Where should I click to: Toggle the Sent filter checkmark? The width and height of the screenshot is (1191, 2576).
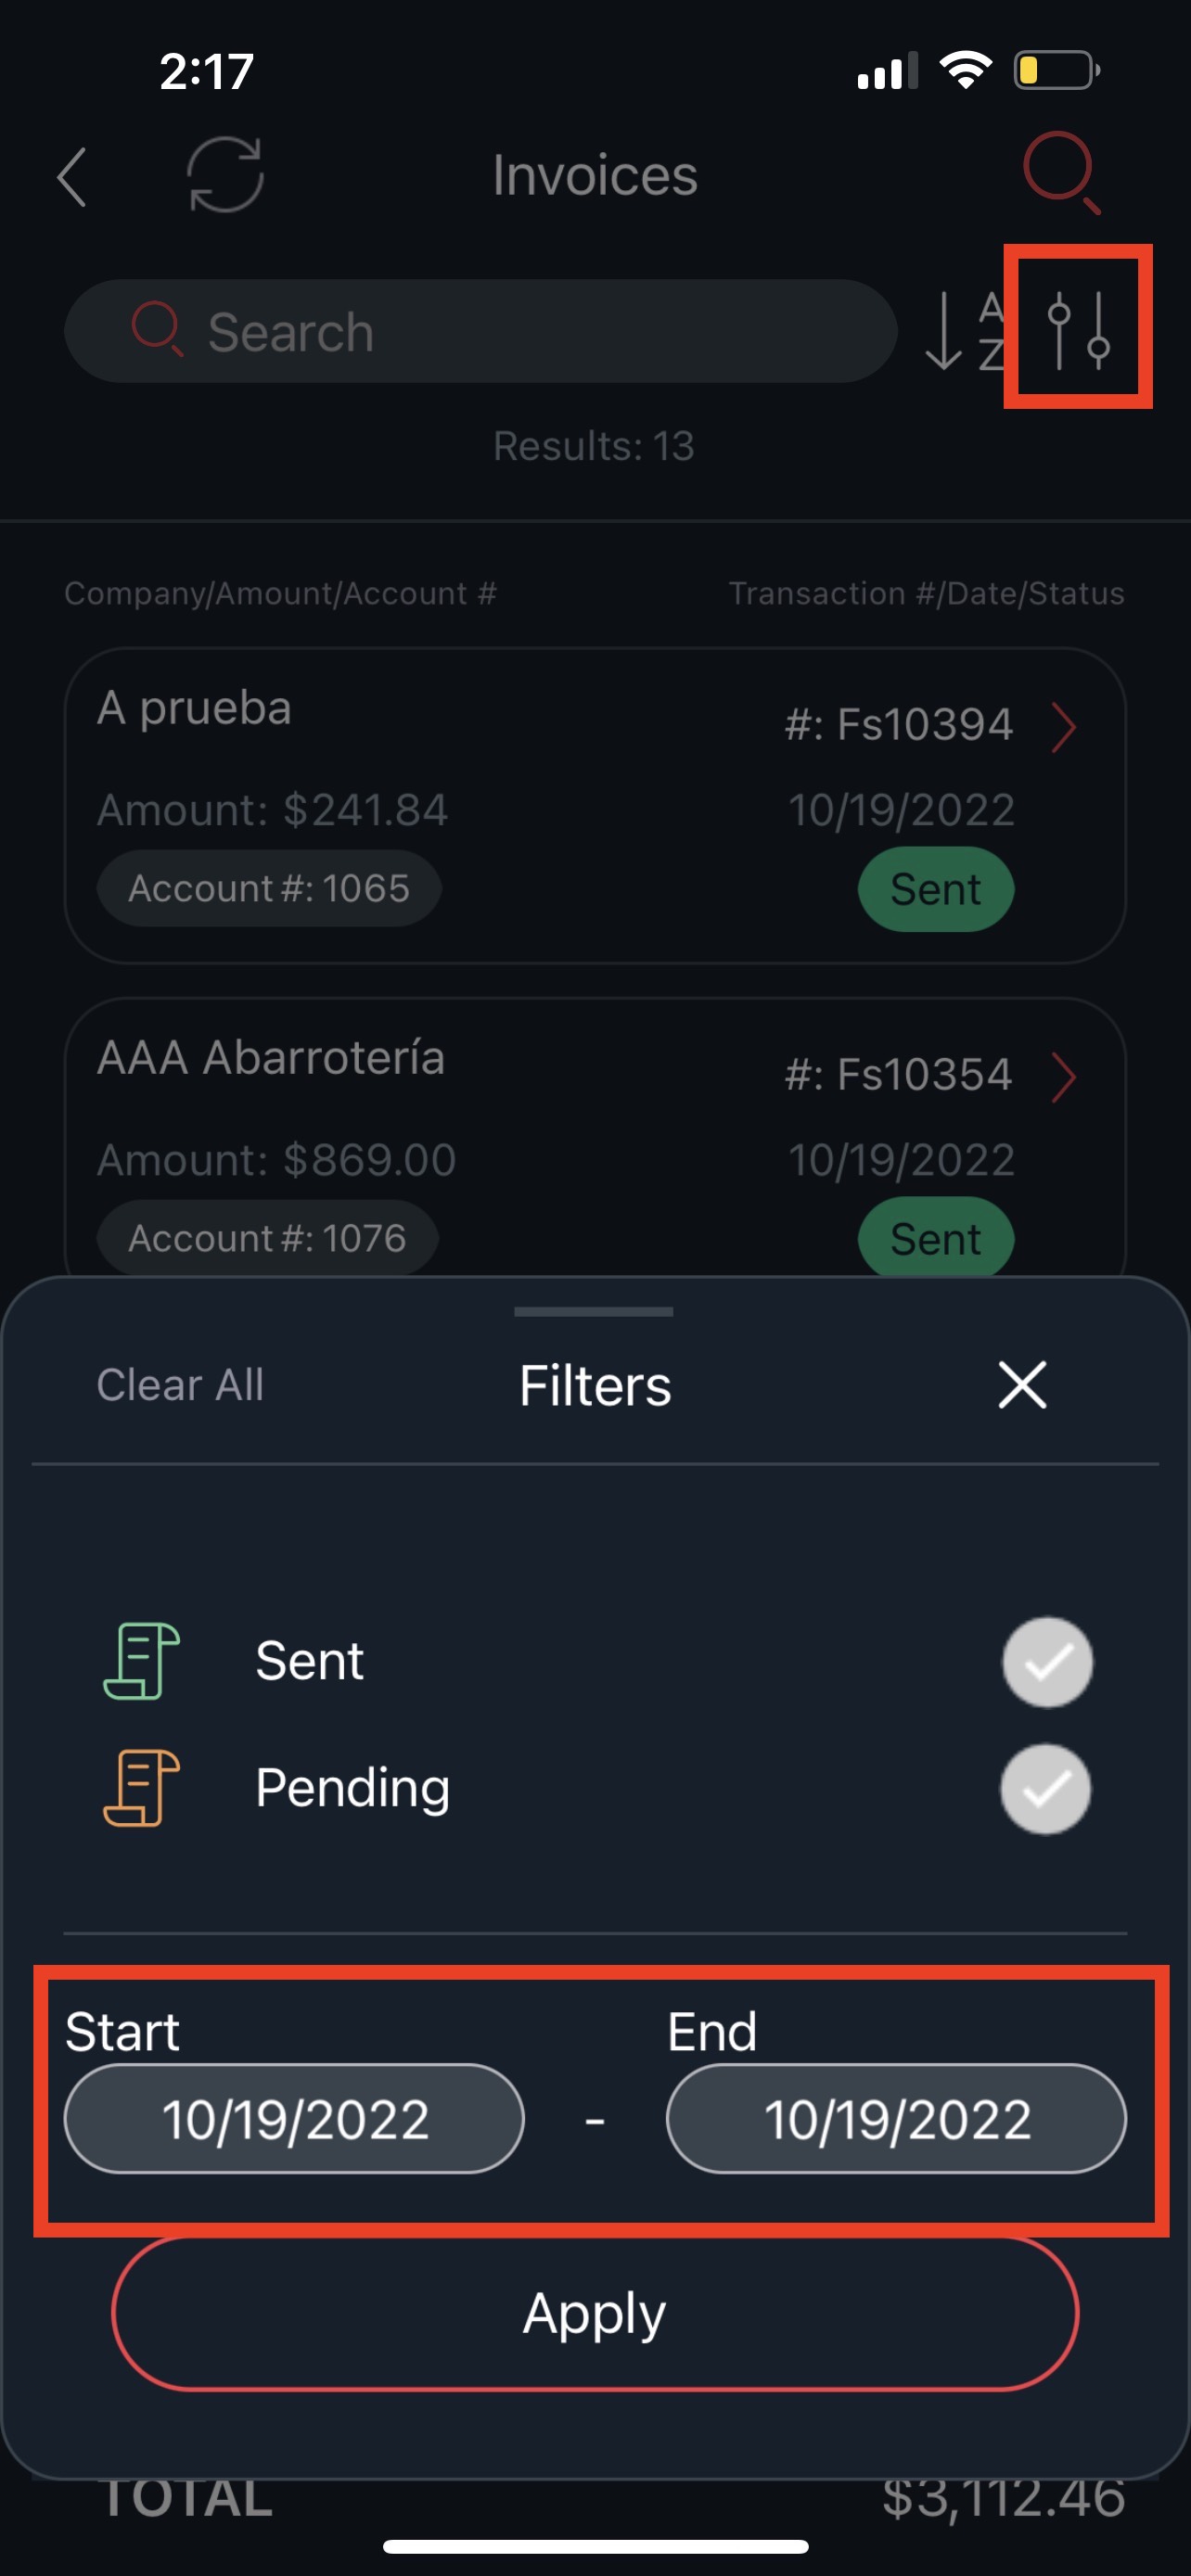[1047, 1662]
